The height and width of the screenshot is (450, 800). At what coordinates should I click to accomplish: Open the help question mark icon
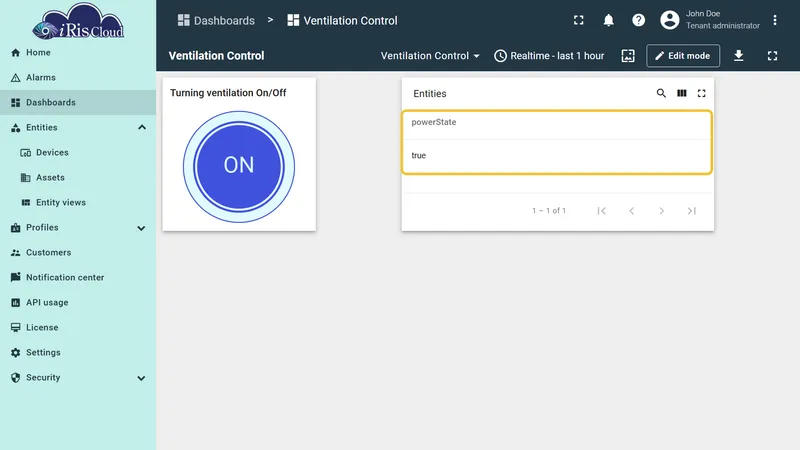638,20
